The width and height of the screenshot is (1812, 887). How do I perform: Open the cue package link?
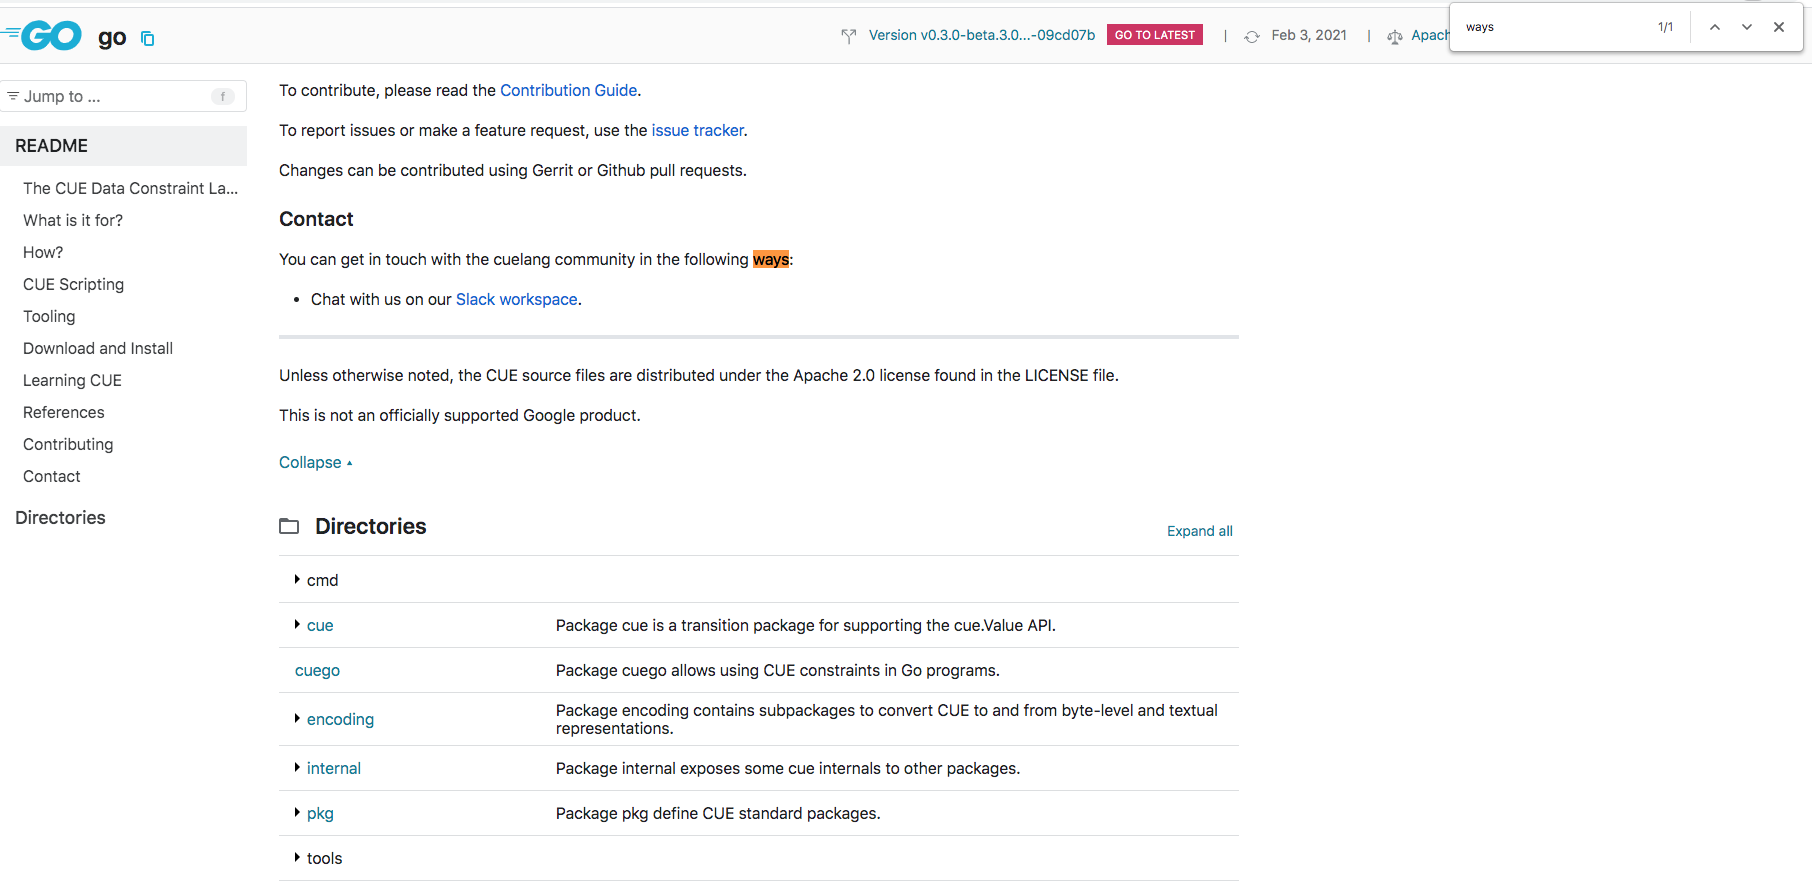tap(320, 625)
